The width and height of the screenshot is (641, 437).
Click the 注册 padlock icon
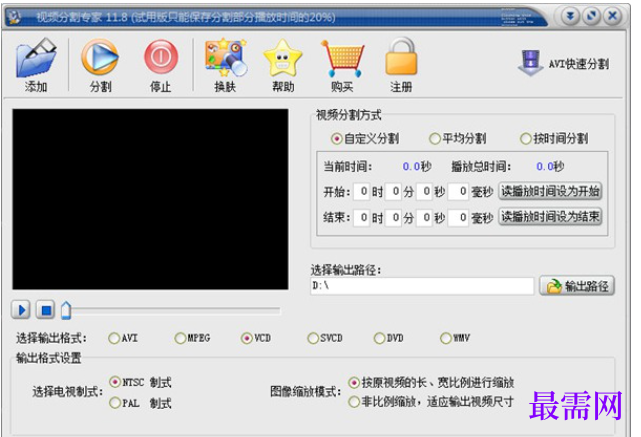click(401, 56)
